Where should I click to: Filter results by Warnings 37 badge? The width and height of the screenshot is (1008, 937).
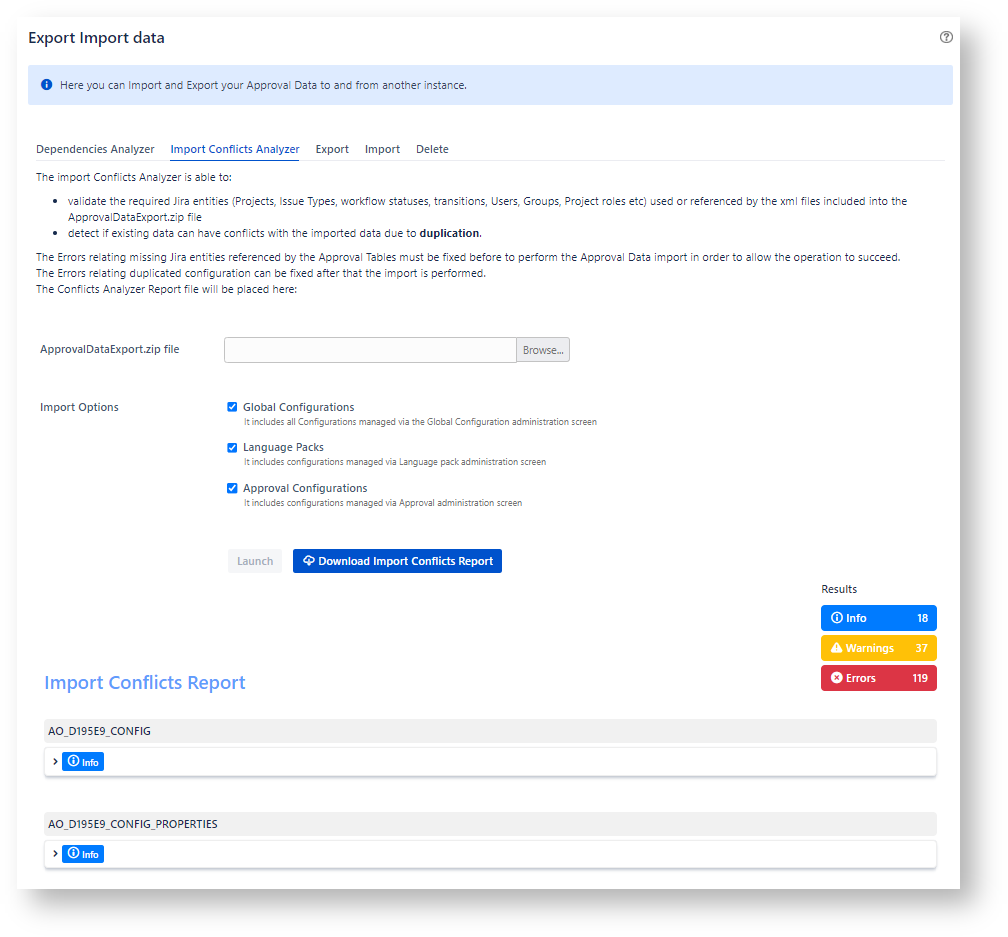879,648
